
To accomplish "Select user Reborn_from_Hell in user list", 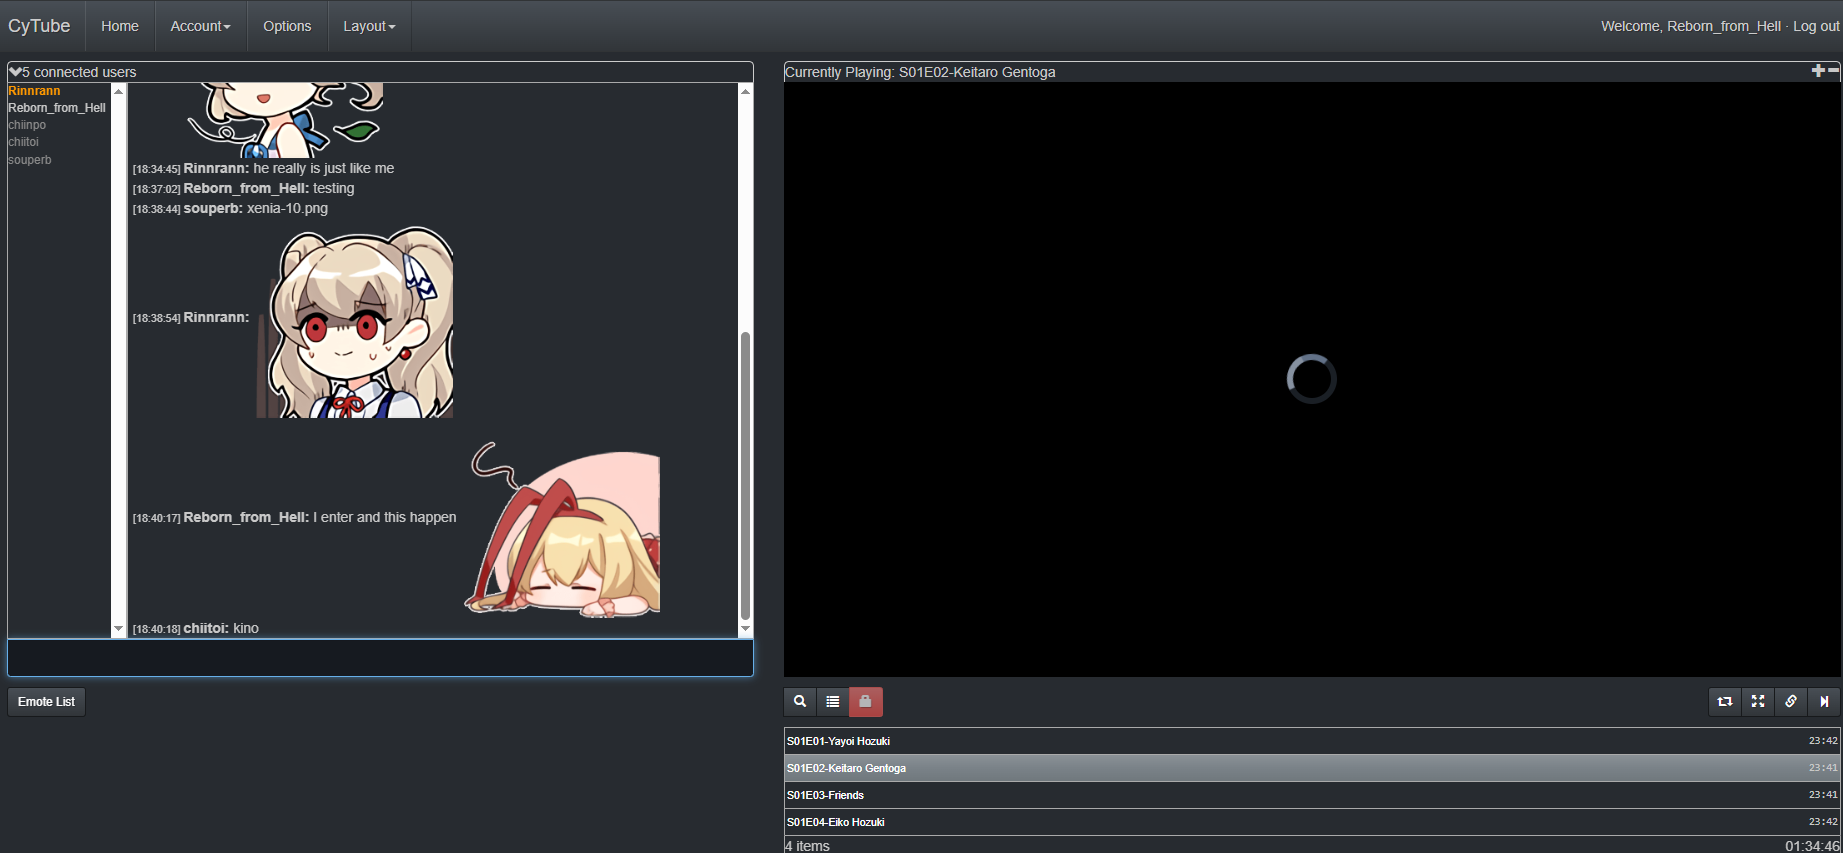I will [57, 108].
